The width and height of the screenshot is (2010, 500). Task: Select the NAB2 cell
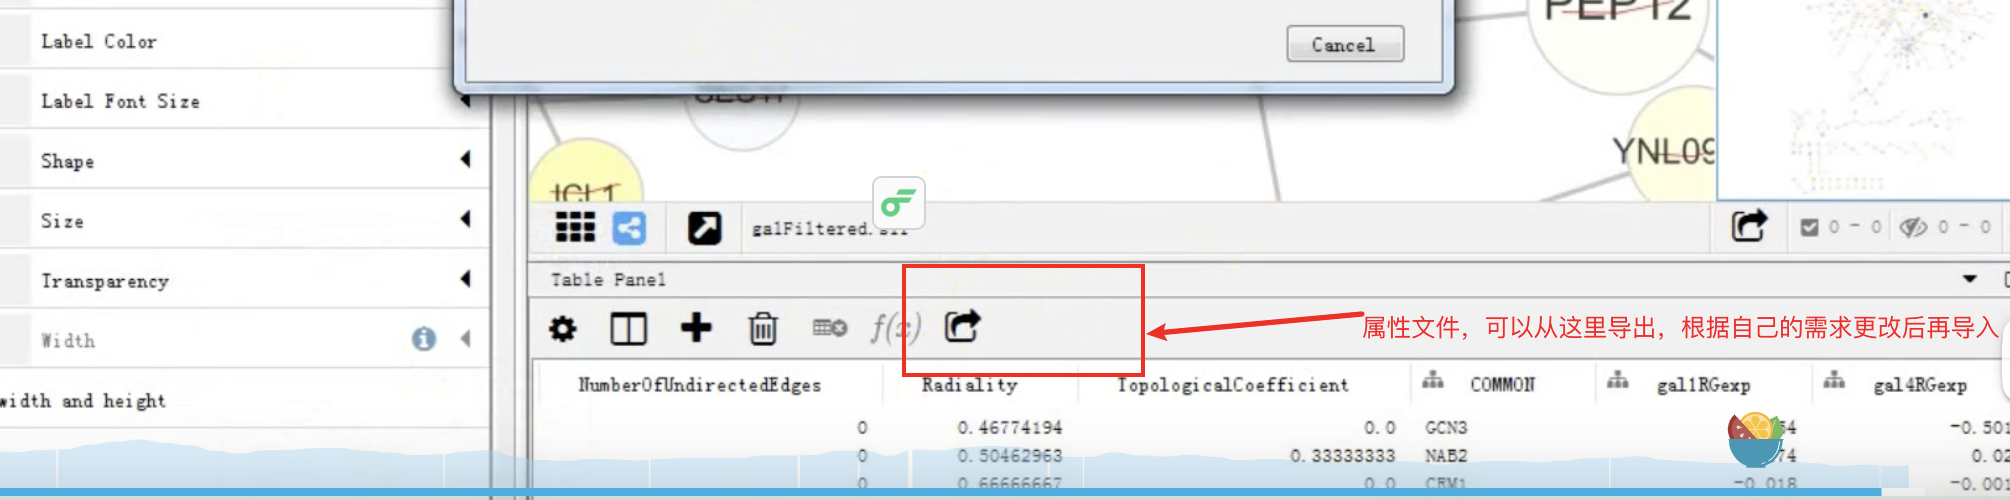(1446, 456)
